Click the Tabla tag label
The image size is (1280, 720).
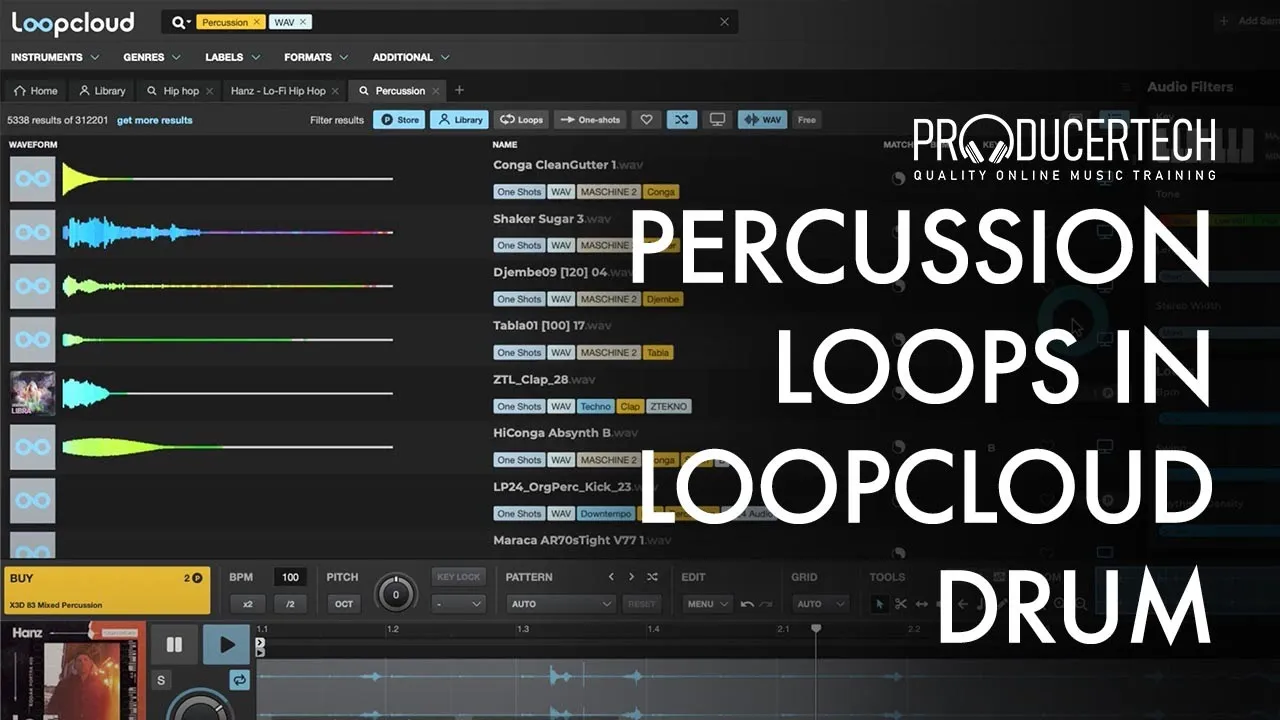tap(658, 353)
